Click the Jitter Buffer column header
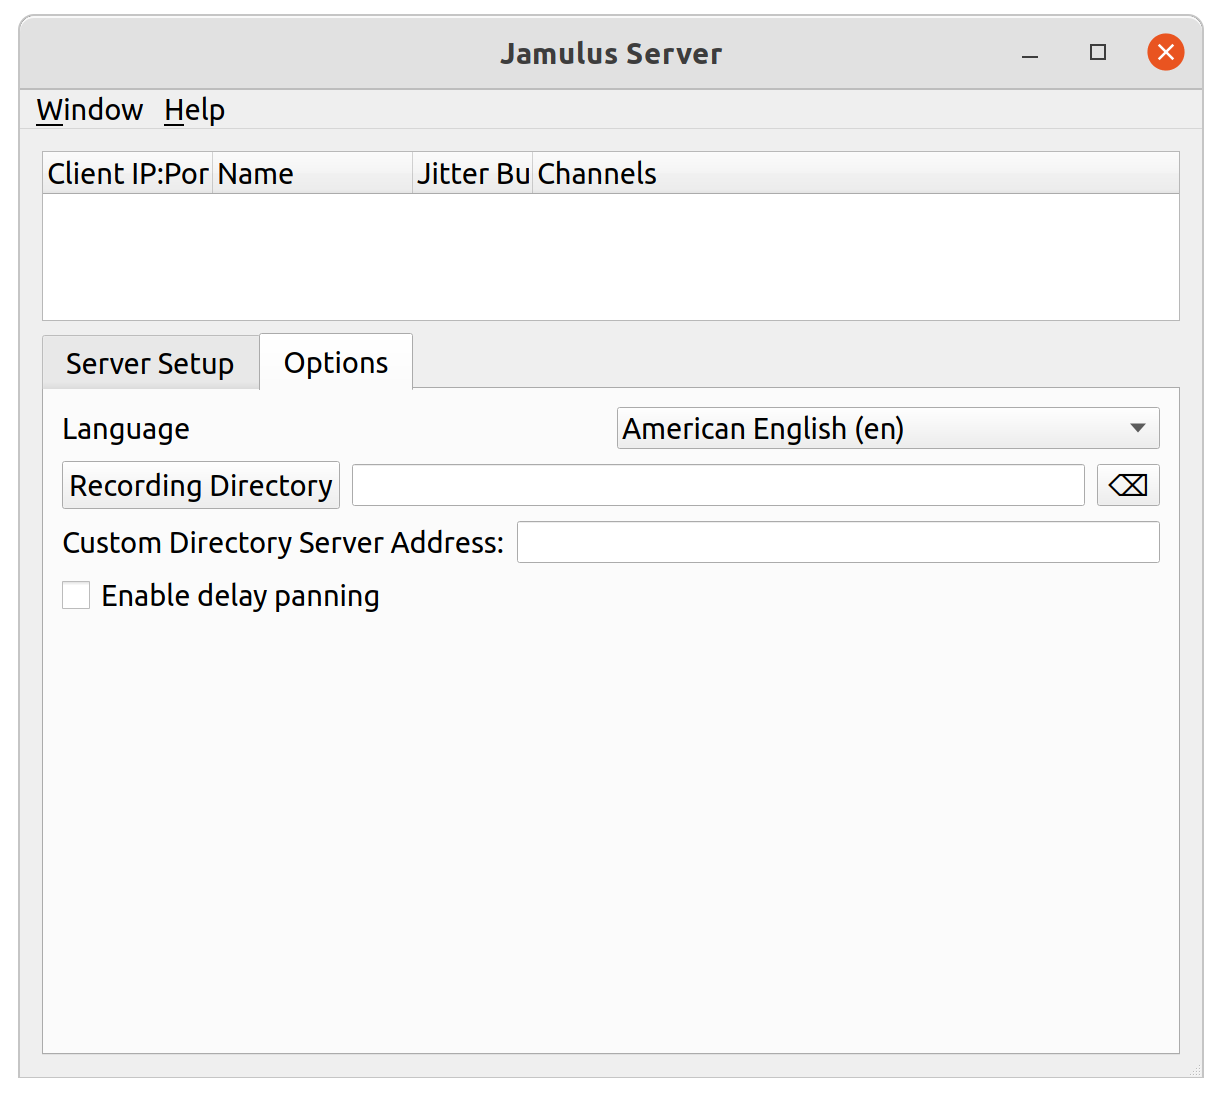 pyautogui.click(x=473, y=173)
